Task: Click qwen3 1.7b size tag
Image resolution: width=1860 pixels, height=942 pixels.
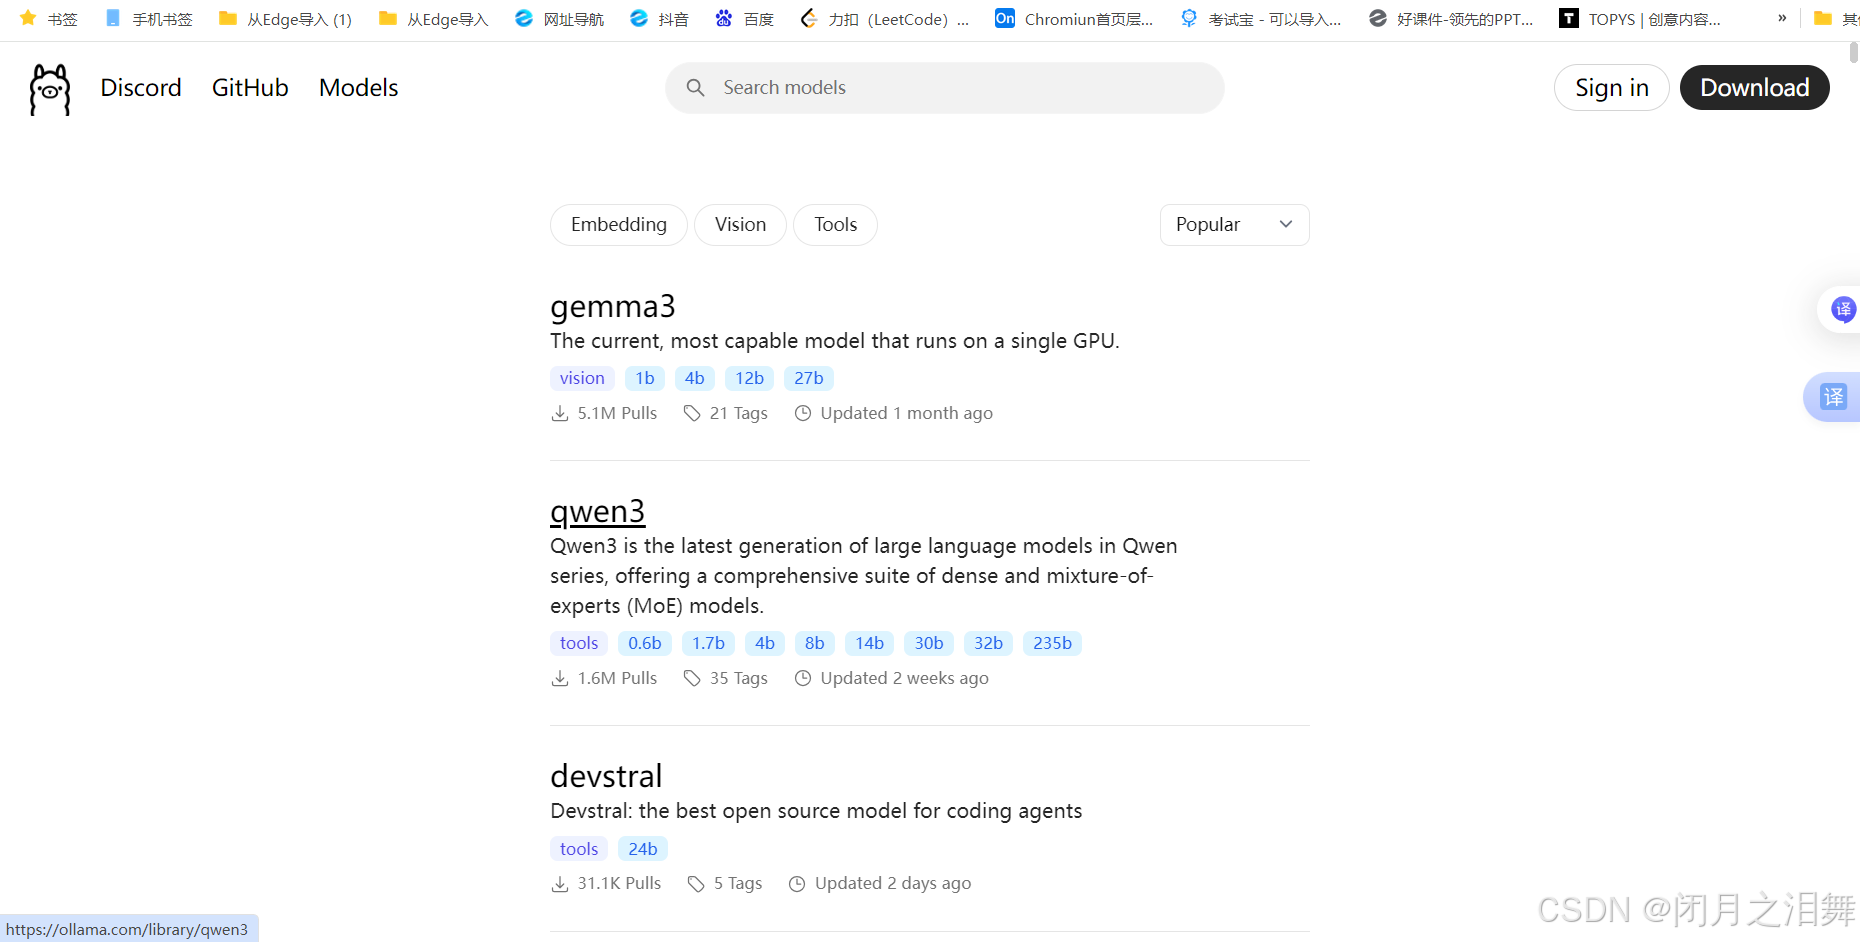Action: [x=708, y=643]
